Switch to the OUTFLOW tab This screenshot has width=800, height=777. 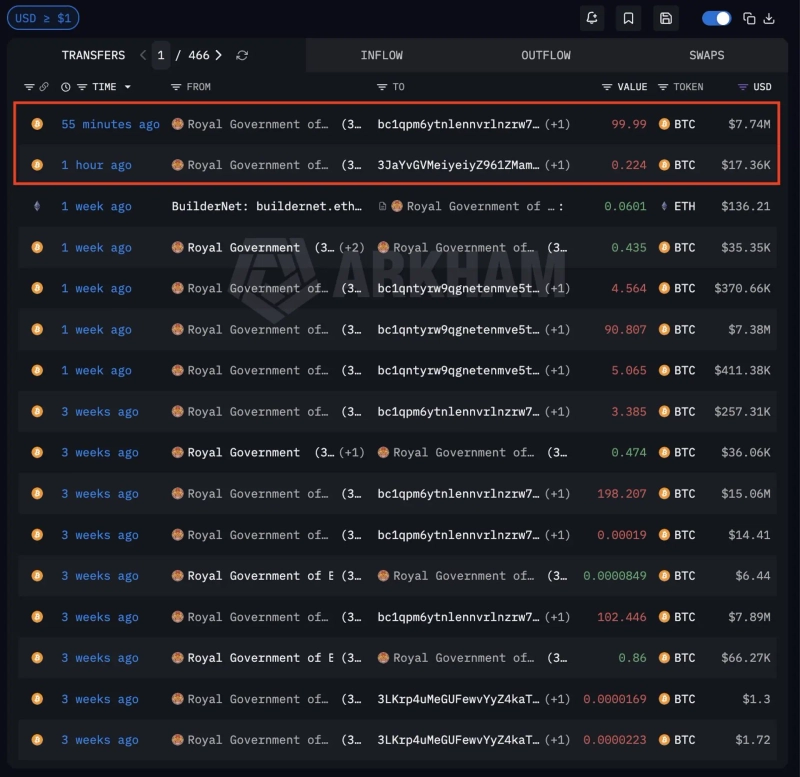click(546, 55)
